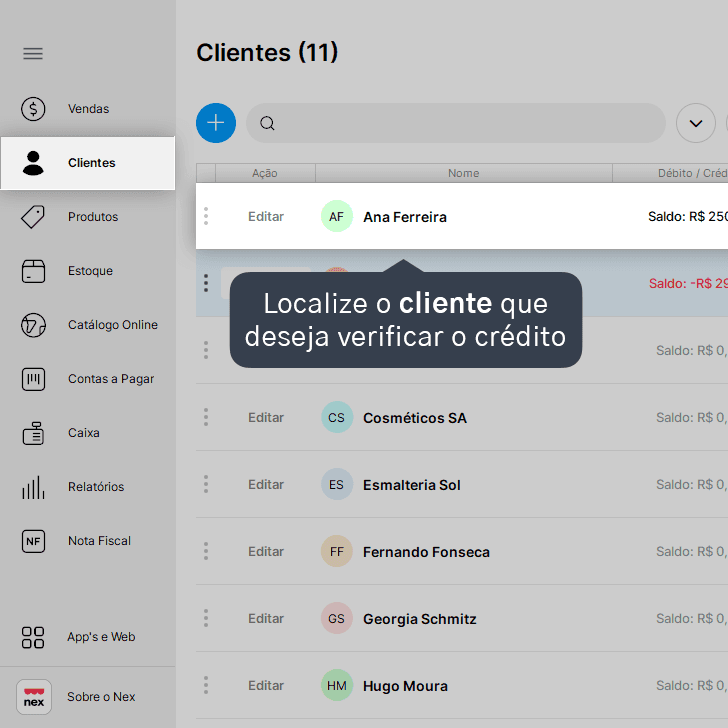The image size is (728, 728).
Task: Click Hugo Moura's Saldo value
Action: pos(692,686)
